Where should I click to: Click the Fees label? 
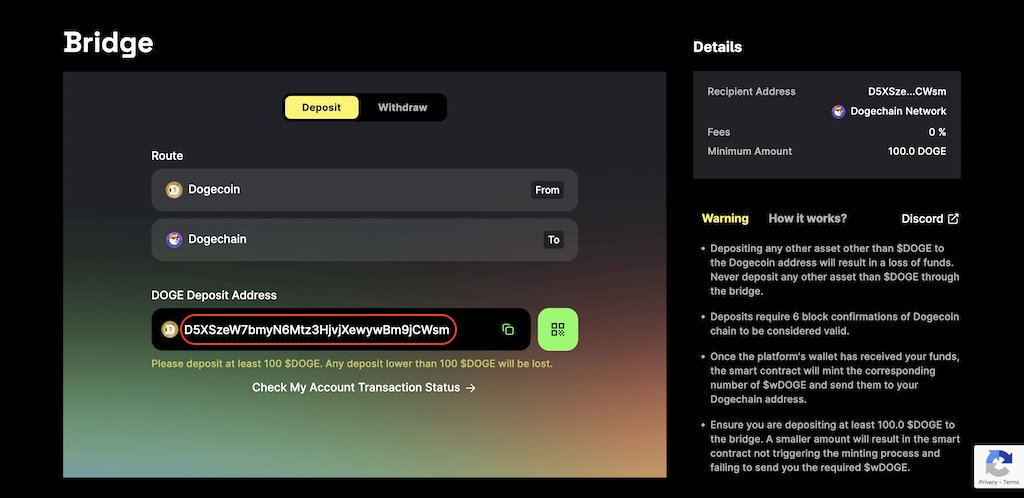click(718, 132)
